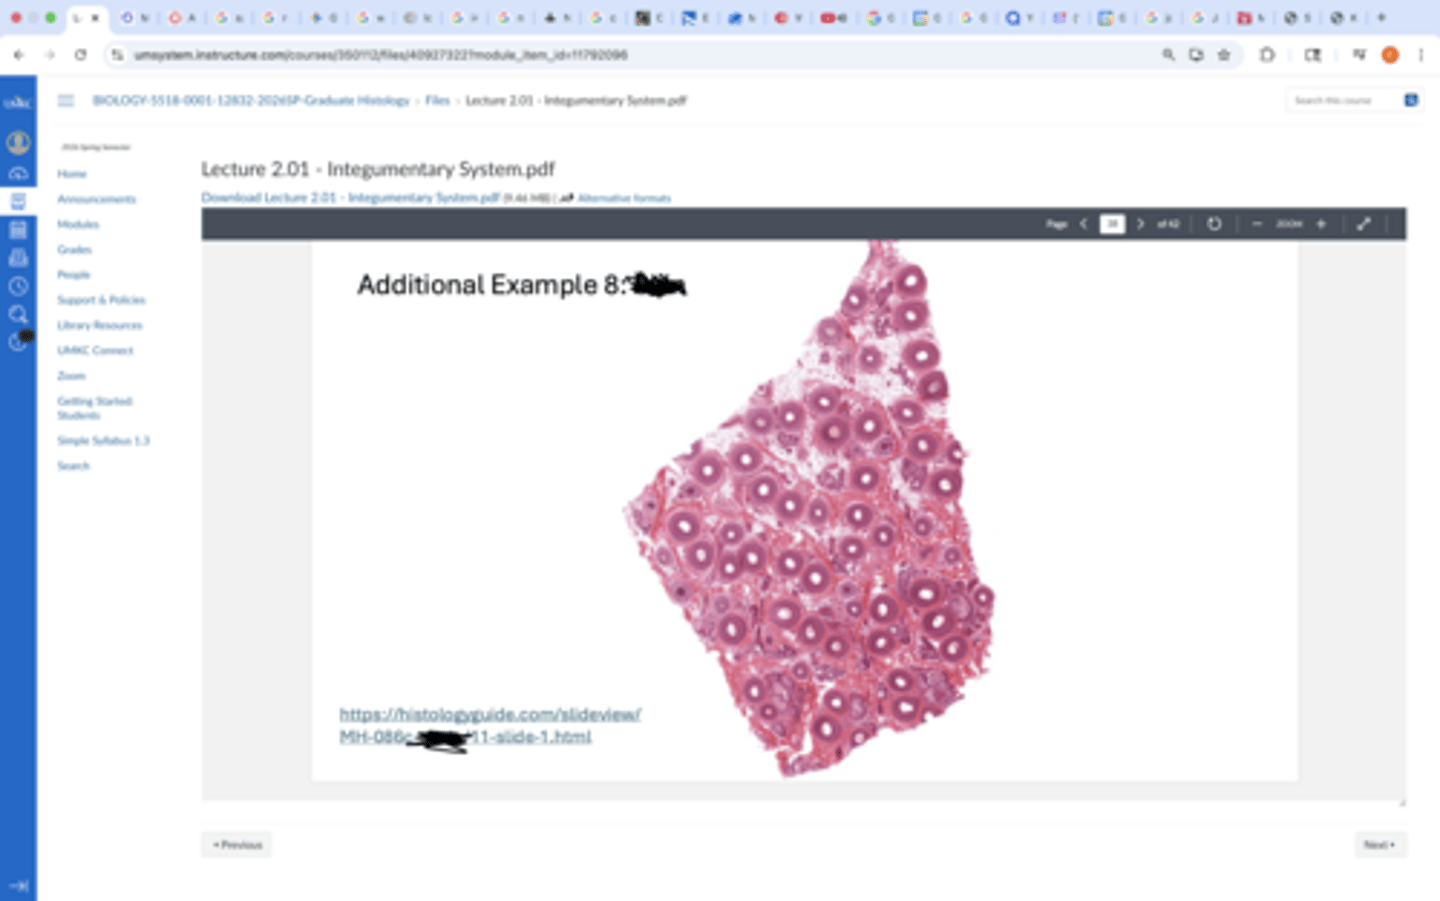The height and width of the screenshot is (901, 1440).
Task: Open the UMKC logo in Canvas global navigation
Action: tap(18, 102)
